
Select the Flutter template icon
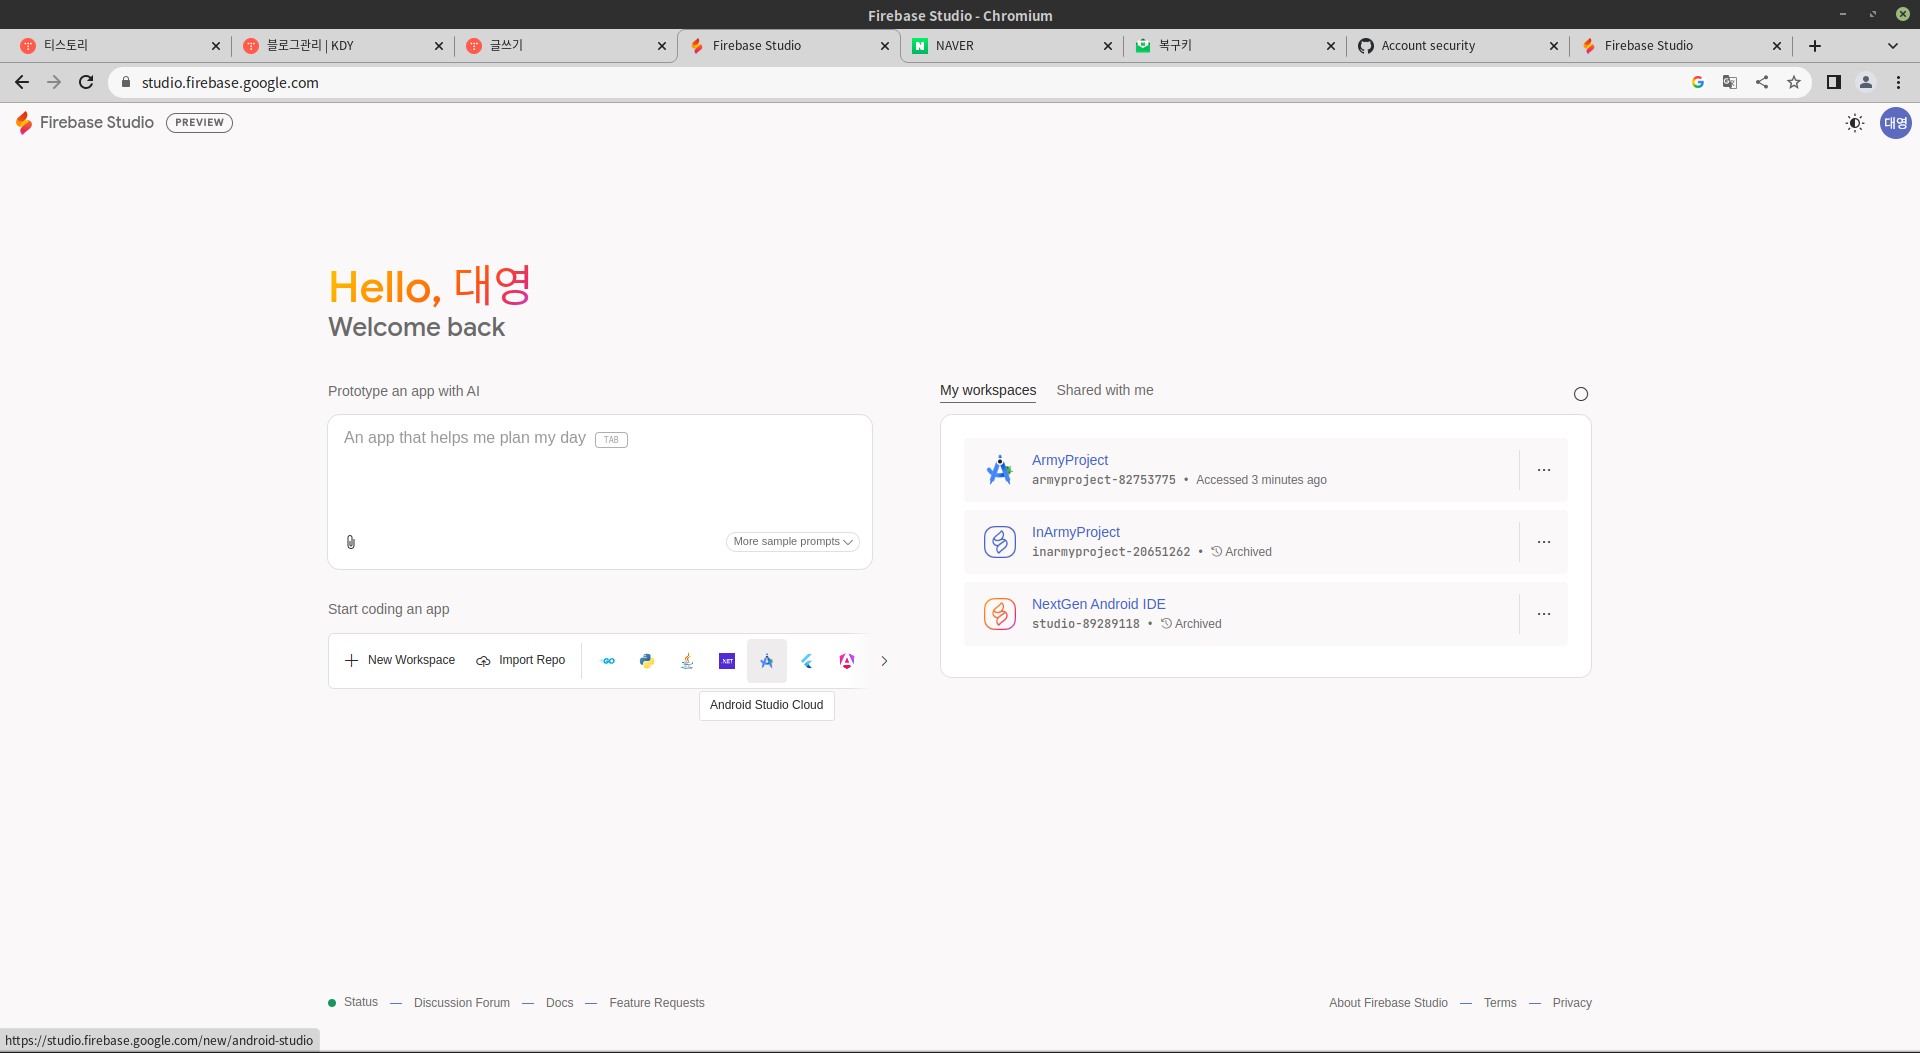point(807,661)
